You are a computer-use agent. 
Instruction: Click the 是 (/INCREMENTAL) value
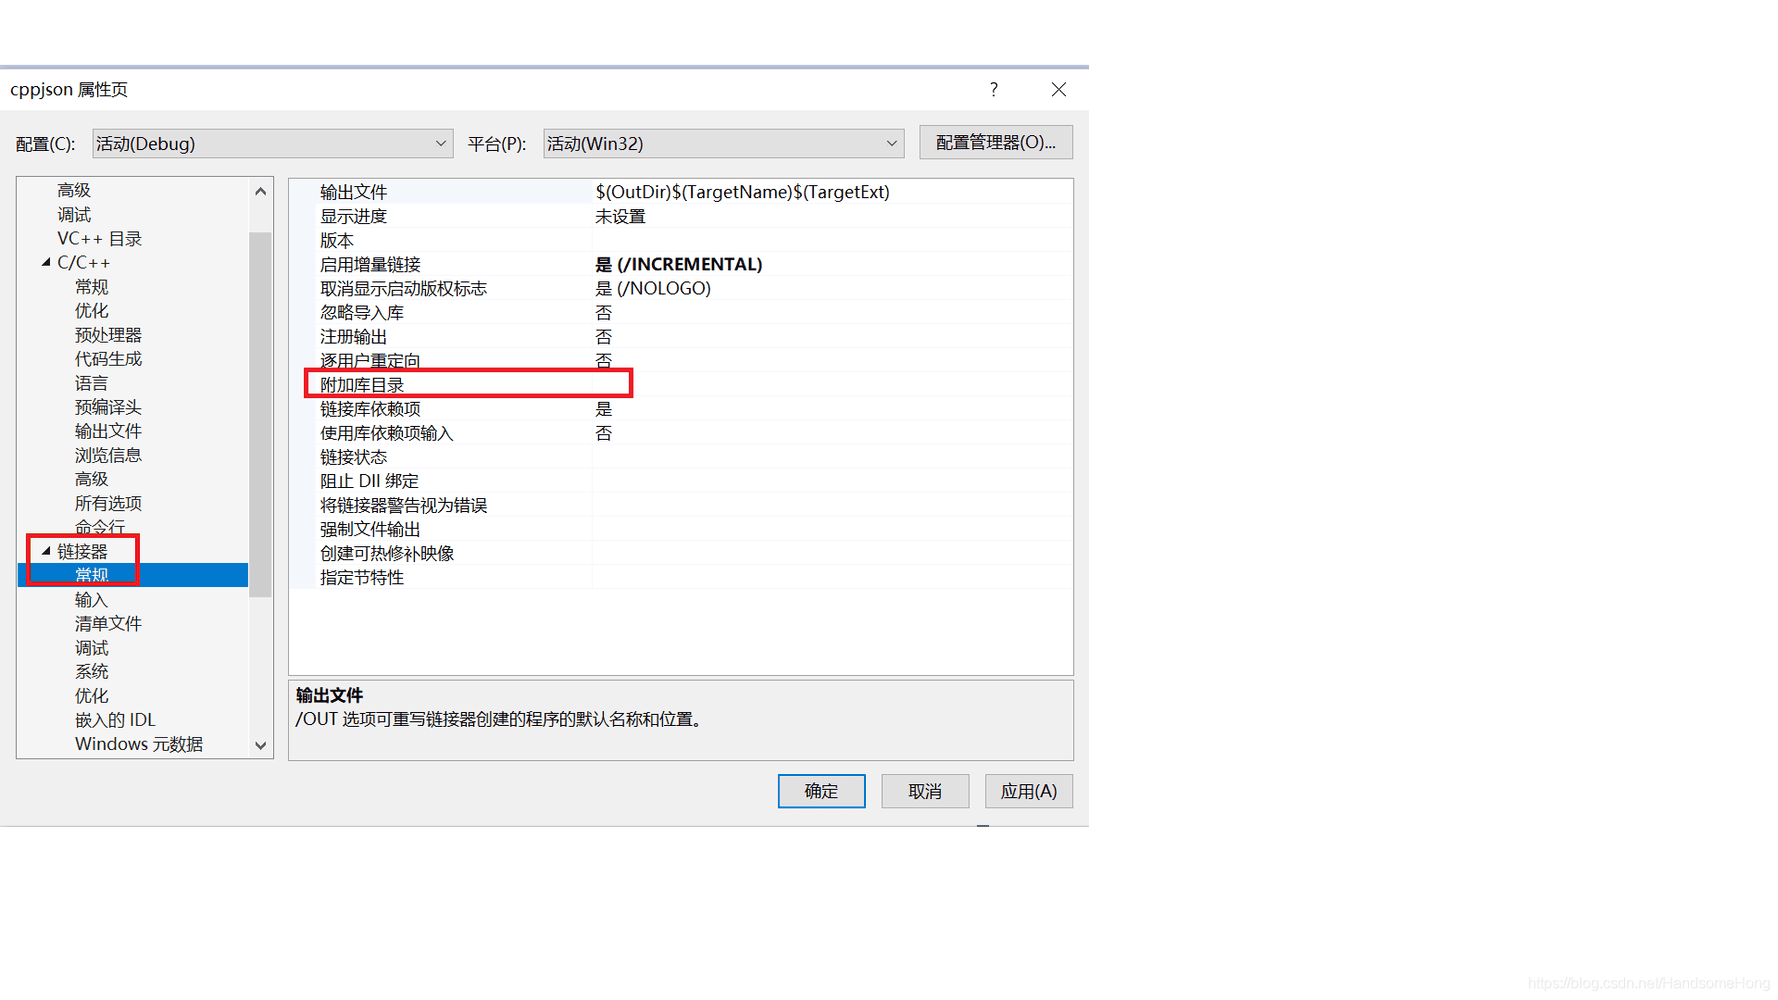[x=678, y=264]
